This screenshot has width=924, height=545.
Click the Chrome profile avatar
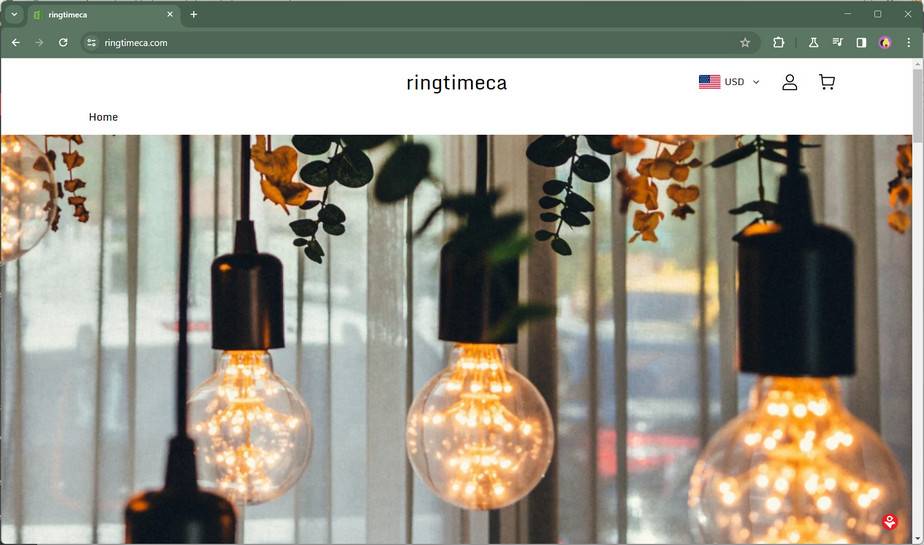point(885,42)
